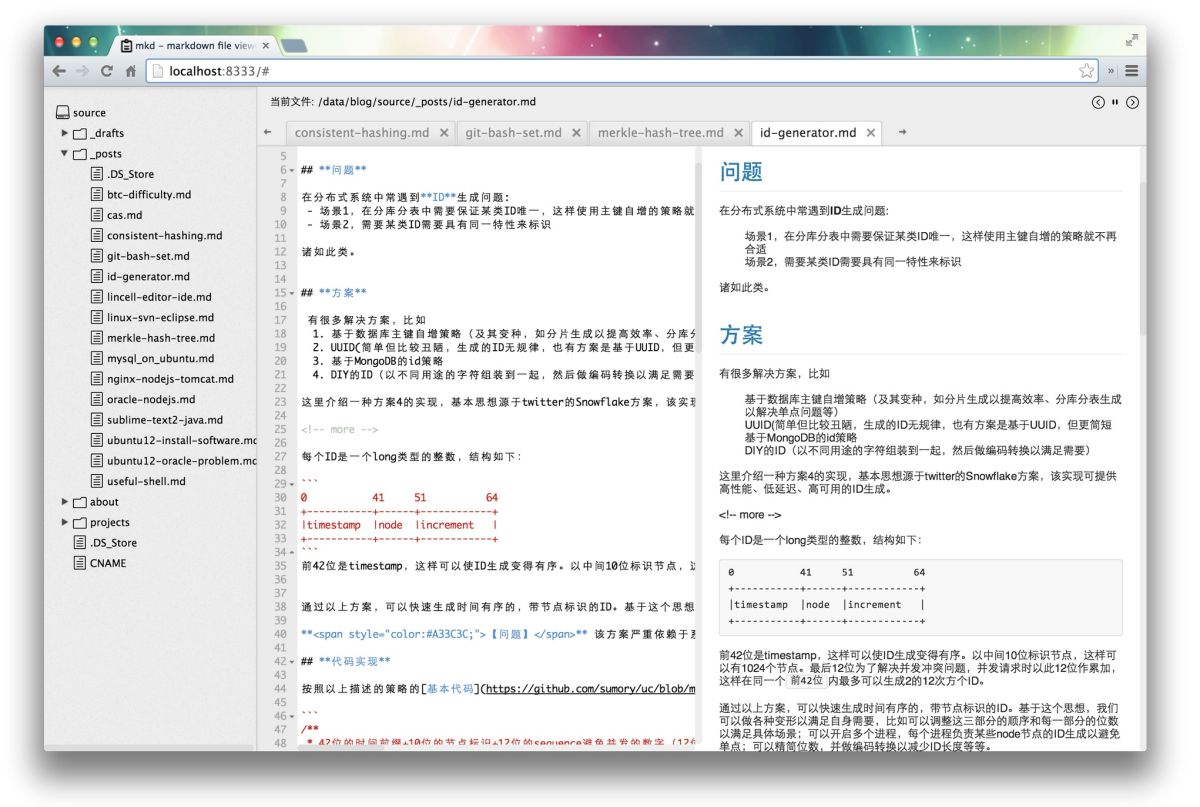Open id-generator.md in the file tree

pyautogui.click(x=140, y=277)
